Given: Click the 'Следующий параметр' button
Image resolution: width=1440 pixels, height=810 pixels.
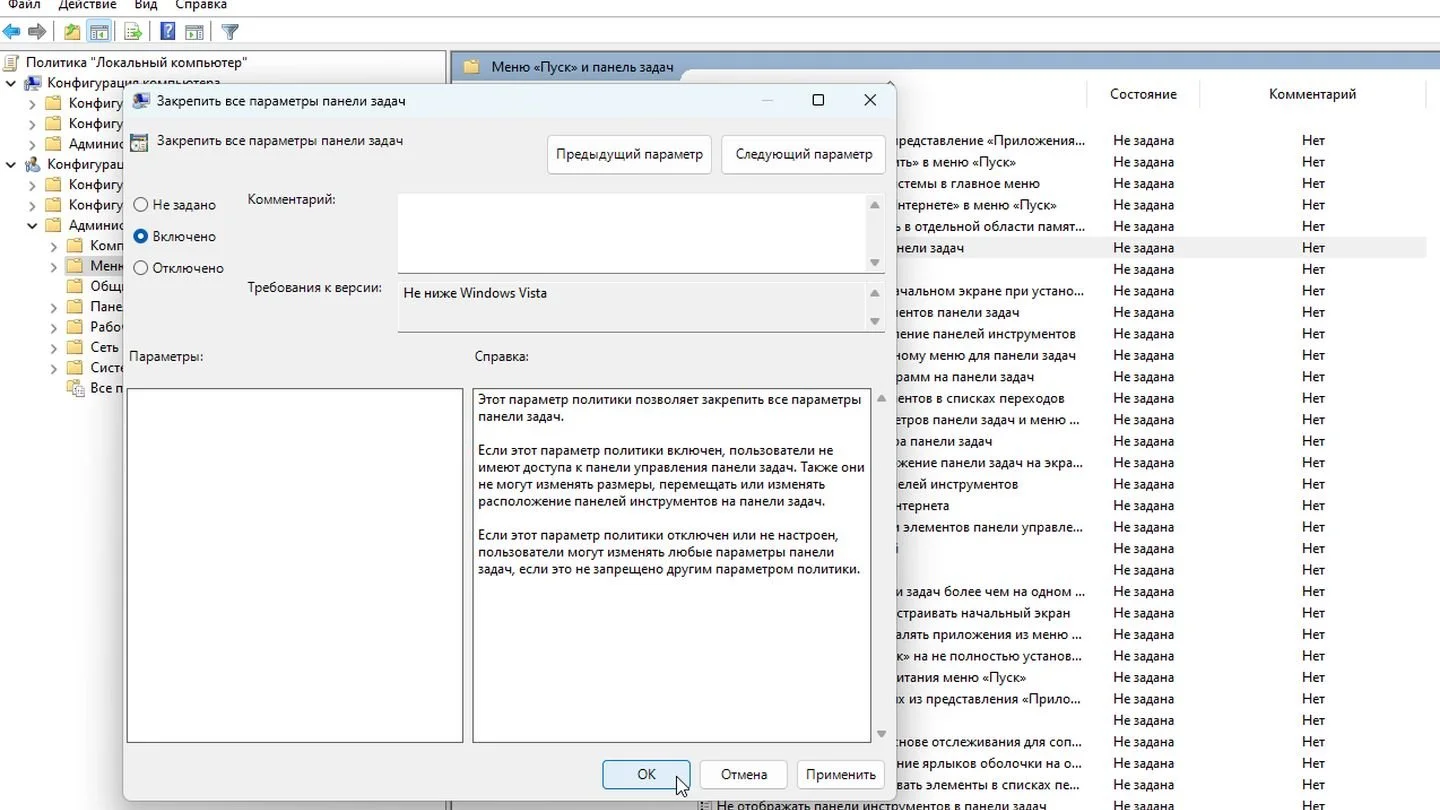Looking at the screenshot, I should click(803, 155).
